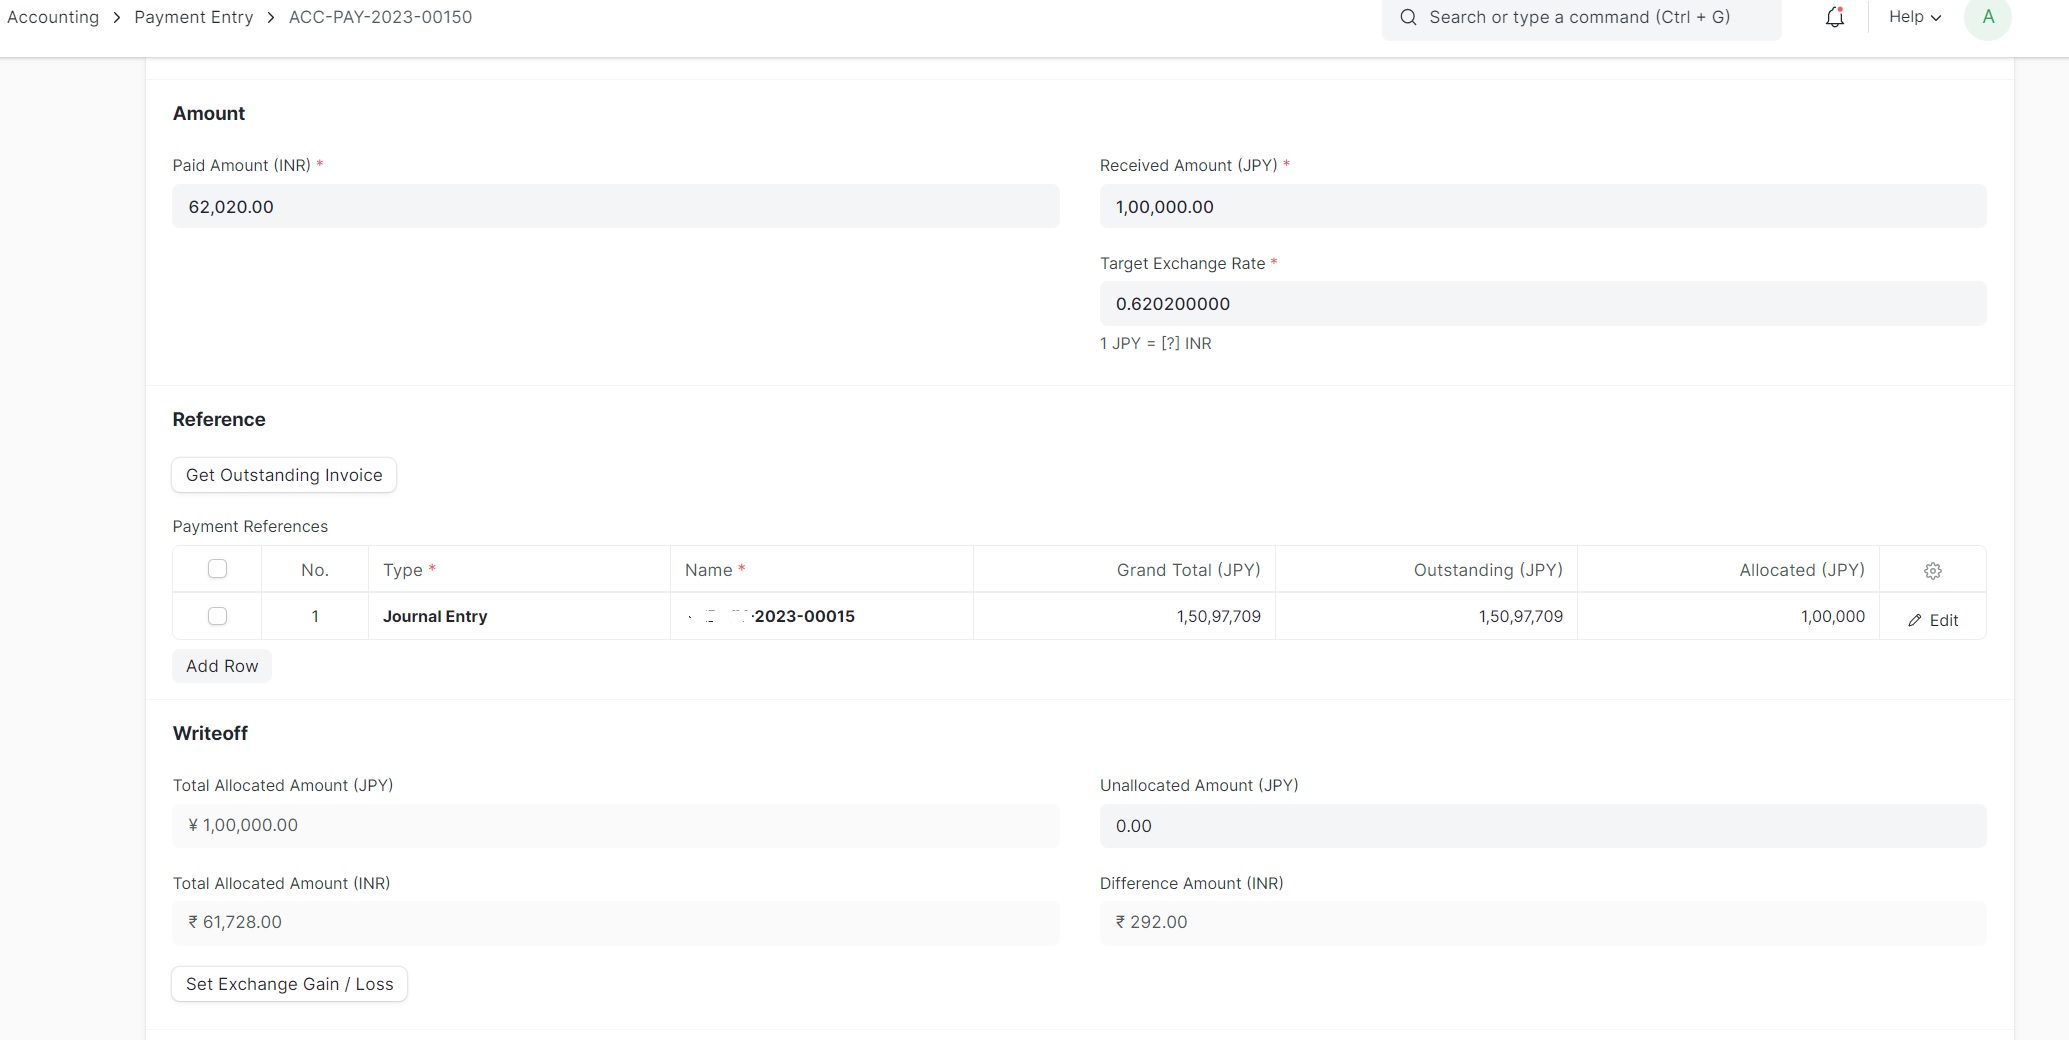
Task: Click Add Row below Payment References
Action: click(x=221, y=666)
